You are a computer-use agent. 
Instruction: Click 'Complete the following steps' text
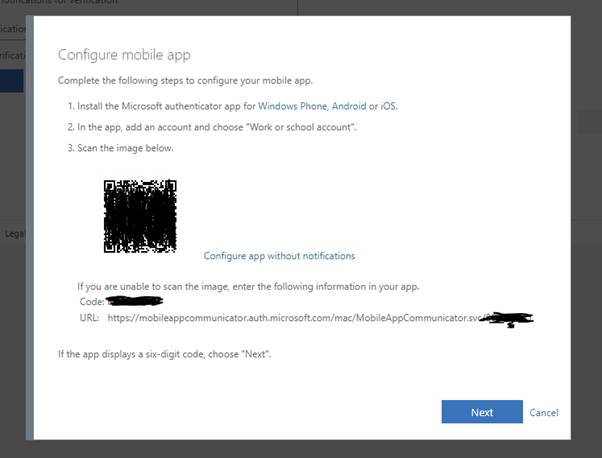click(x=185, y=81)
